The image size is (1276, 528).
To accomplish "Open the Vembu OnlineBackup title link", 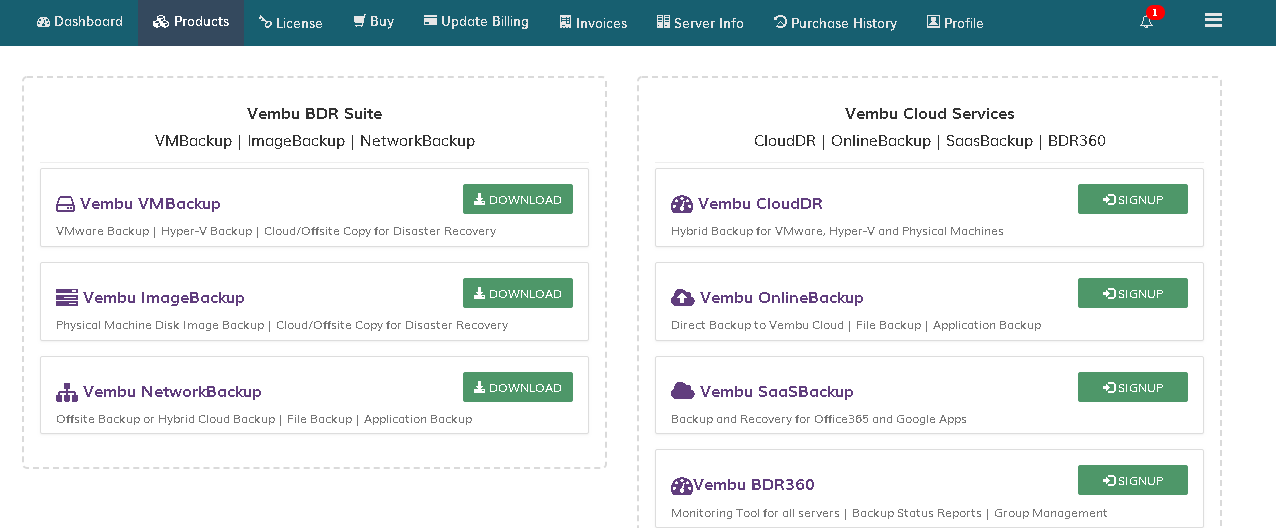I will [781, 297].
